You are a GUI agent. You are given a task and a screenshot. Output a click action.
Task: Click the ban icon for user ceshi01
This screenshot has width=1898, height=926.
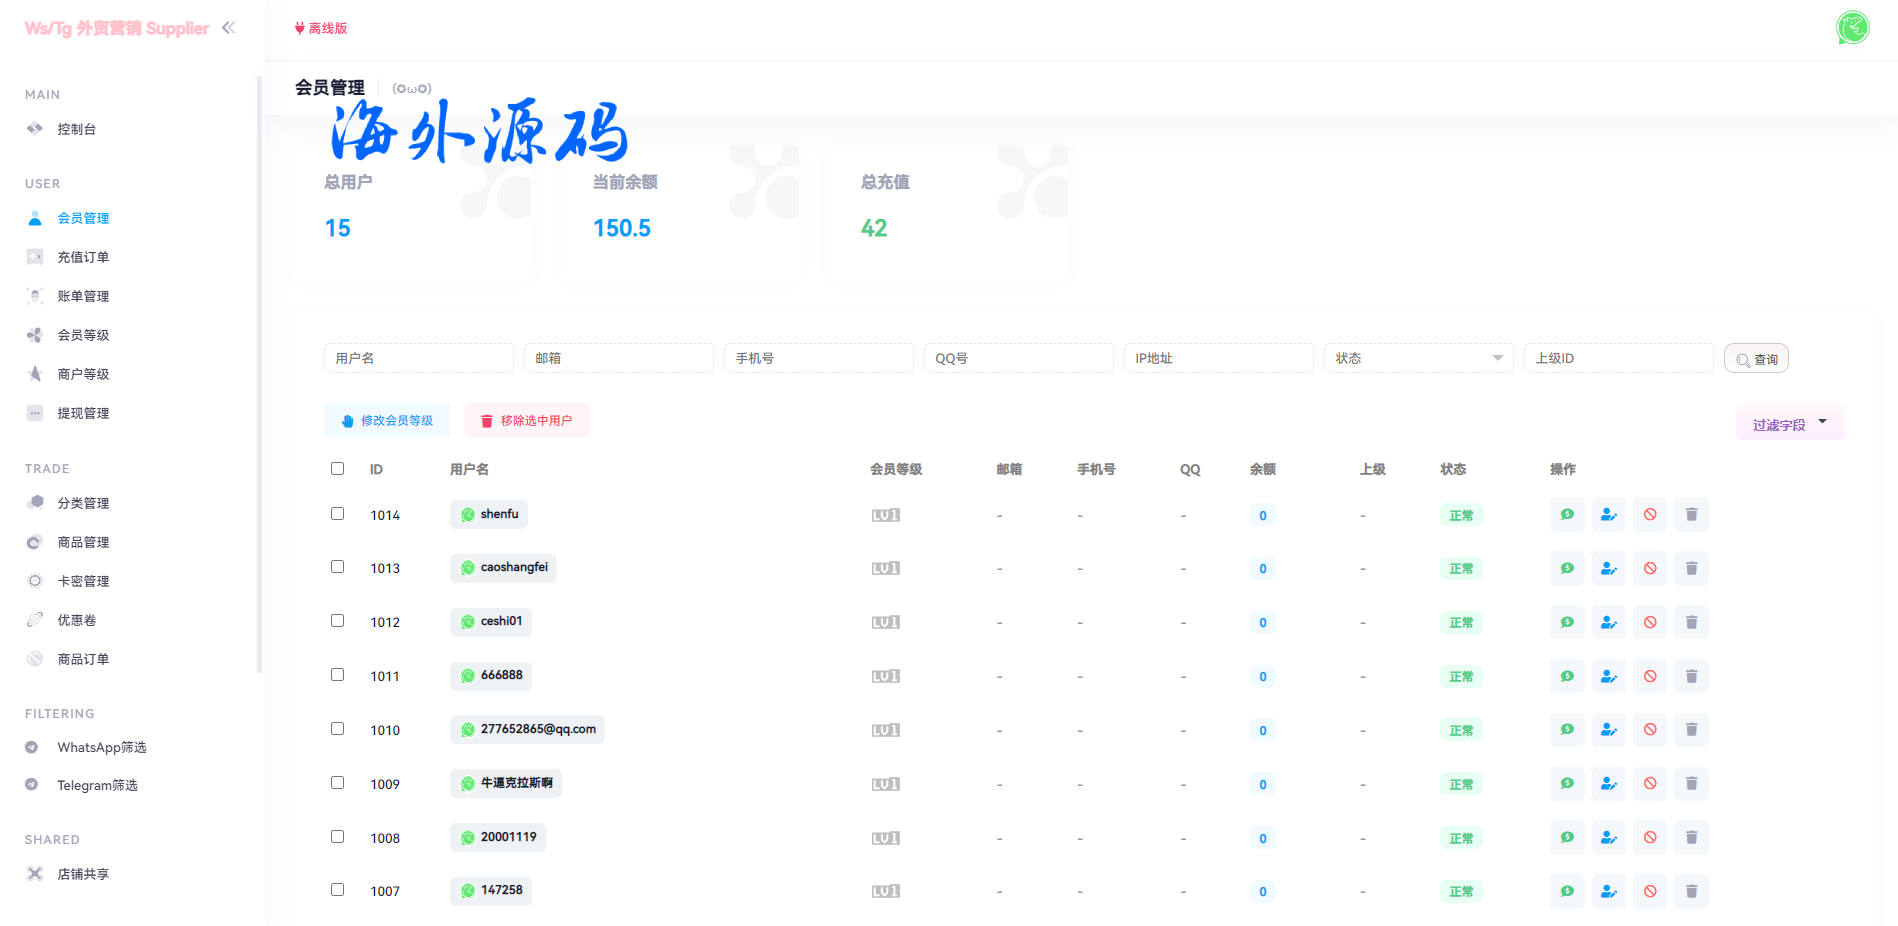tap(1650, 622)
